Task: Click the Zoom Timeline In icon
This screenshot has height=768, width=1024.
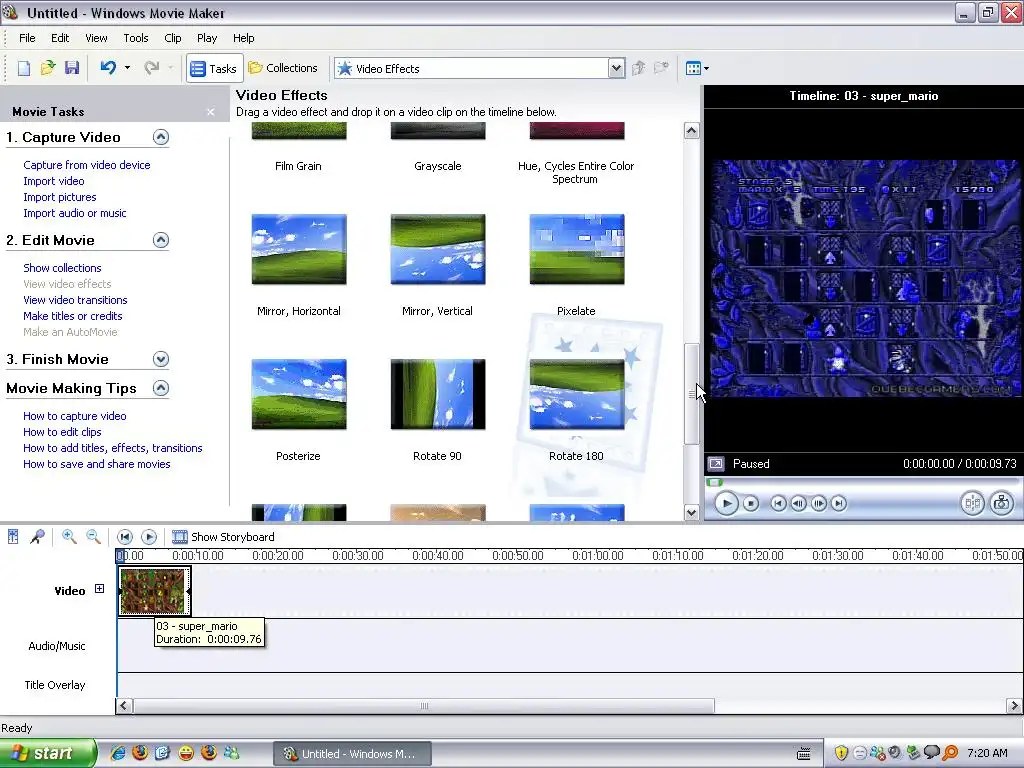Action: point(69,537)
